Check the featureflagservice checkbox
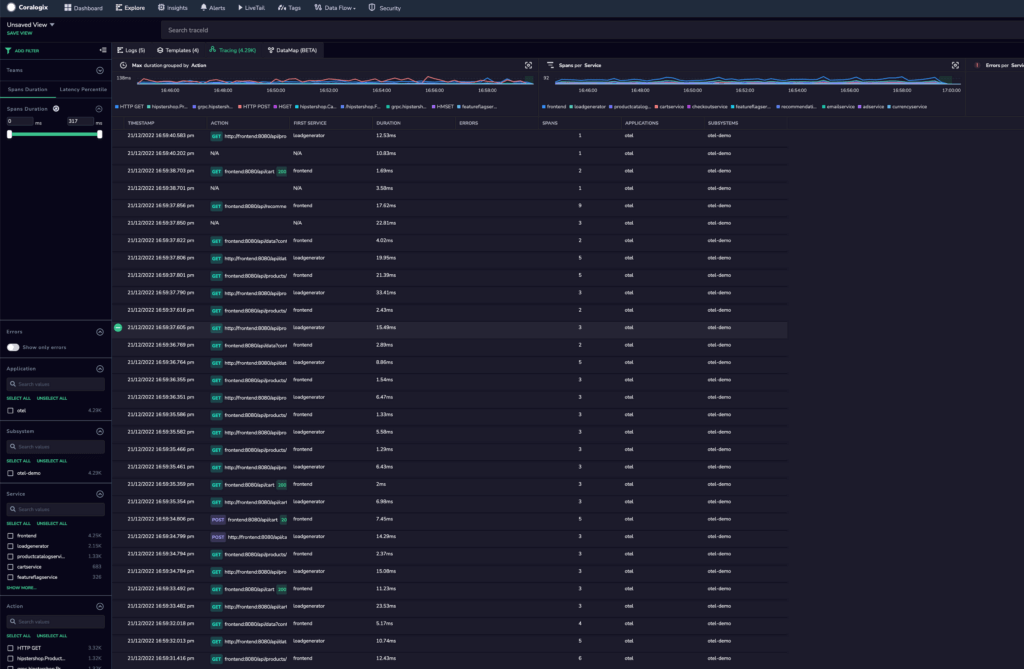Viewport: 1024px width, 669px height. [10, 578]
